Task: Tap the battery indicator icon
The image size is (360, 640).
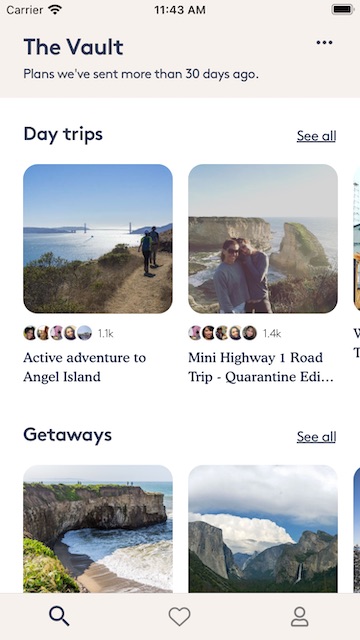Action: click(x=342, y=9)
